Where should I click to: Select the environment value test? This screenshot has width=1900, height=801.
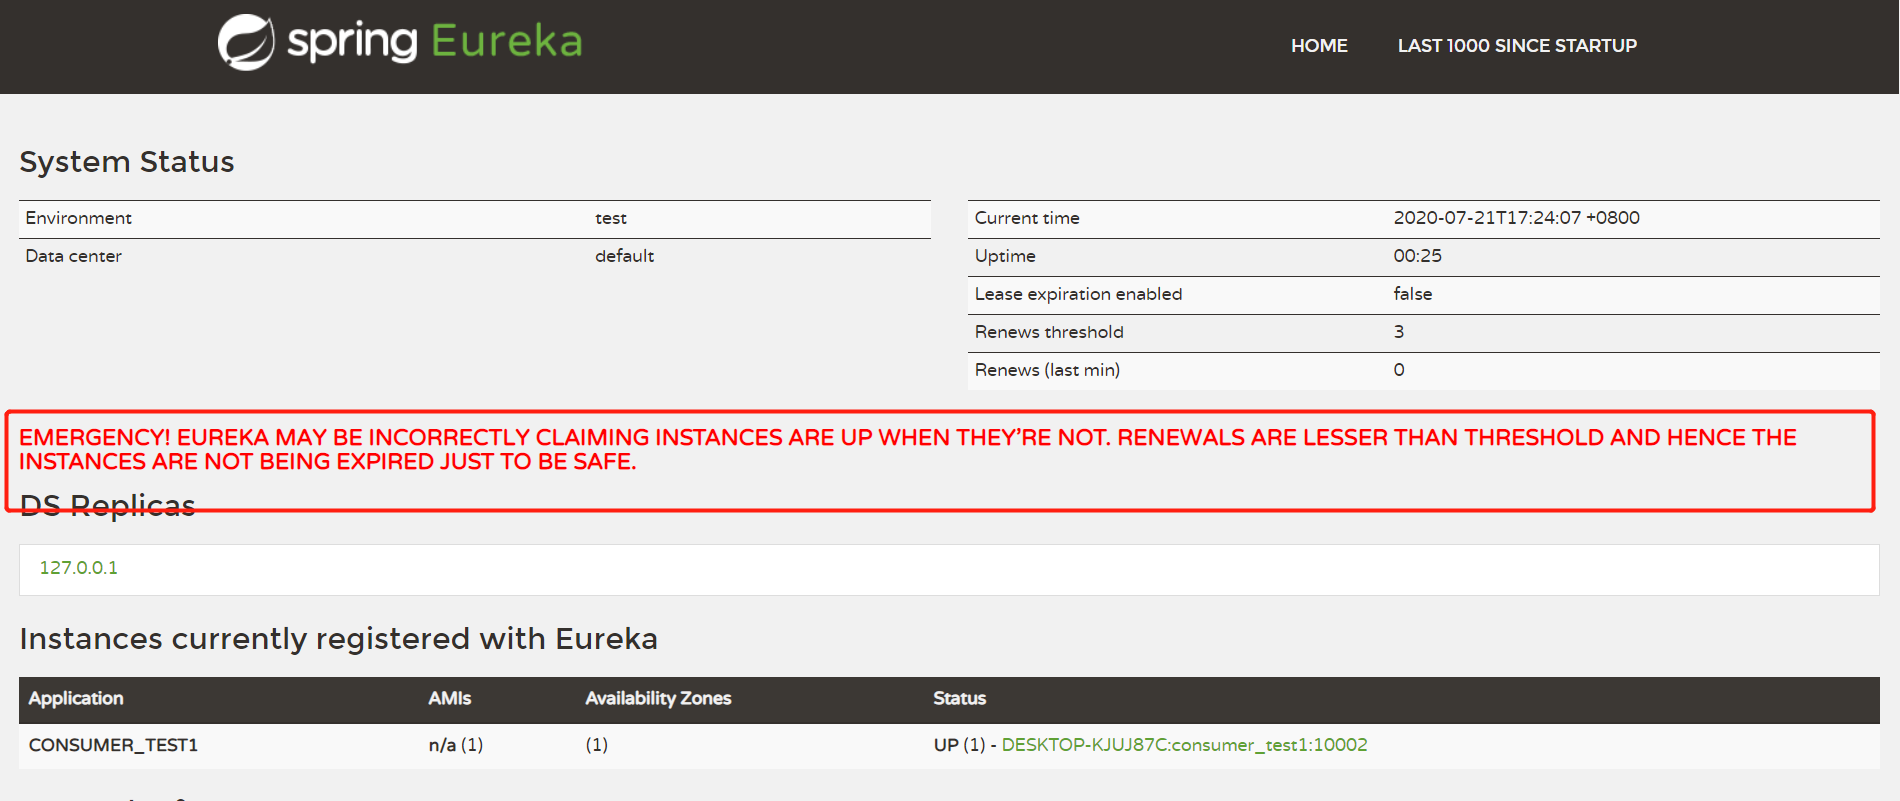pyautogui.click(x=611, y=218)
